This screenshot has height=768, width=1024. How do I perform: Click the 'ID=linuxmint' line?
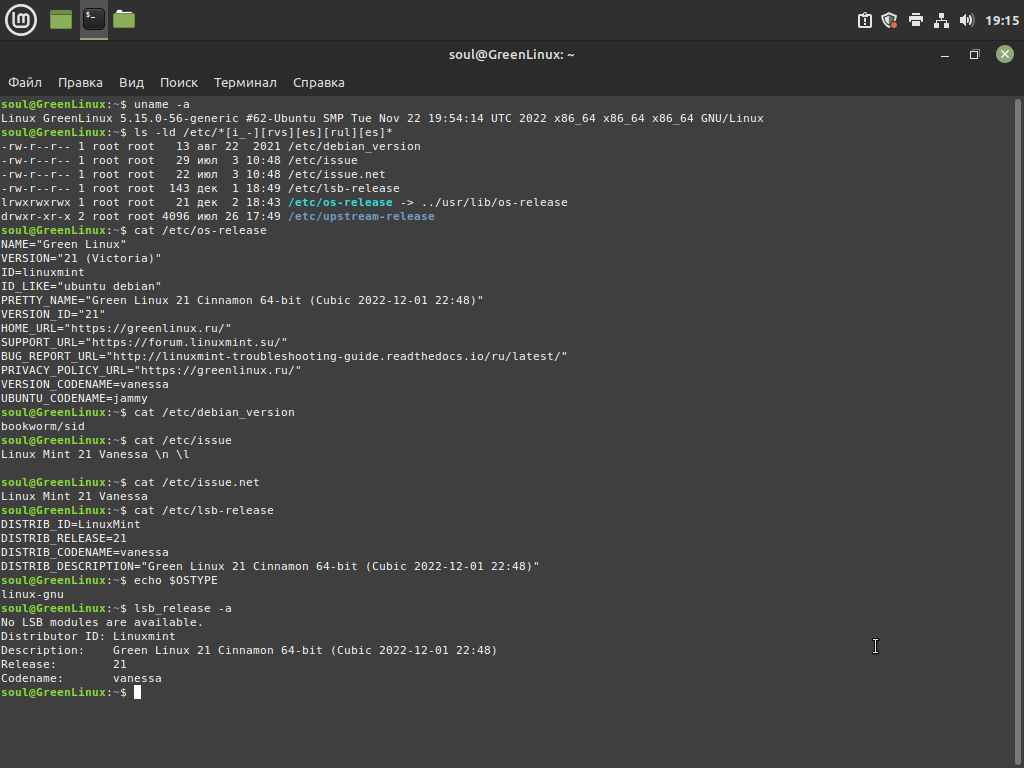42,272
